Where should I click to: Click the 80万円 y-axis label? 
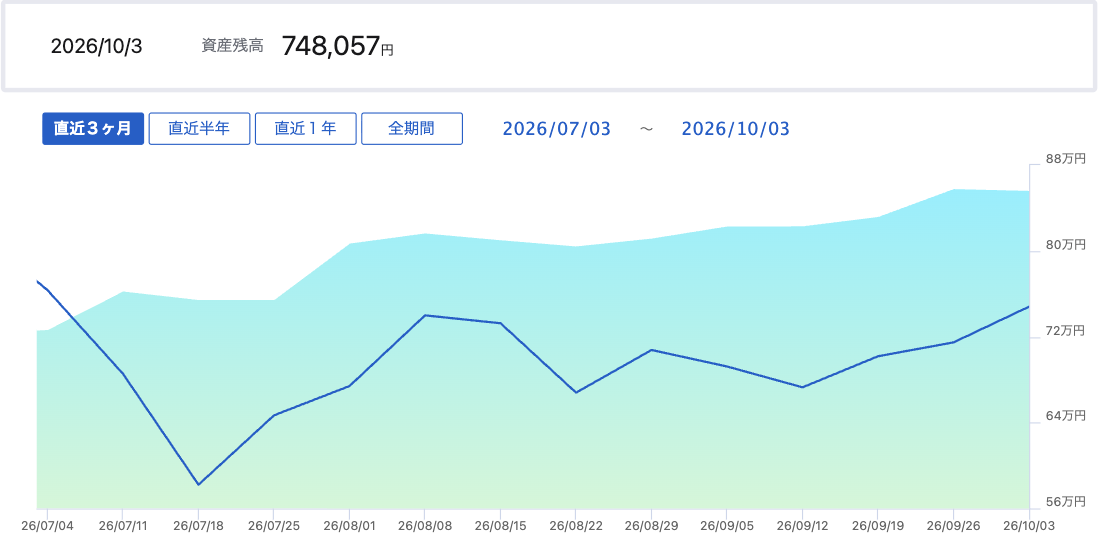pyautogui.click(x=1065, y=244)
